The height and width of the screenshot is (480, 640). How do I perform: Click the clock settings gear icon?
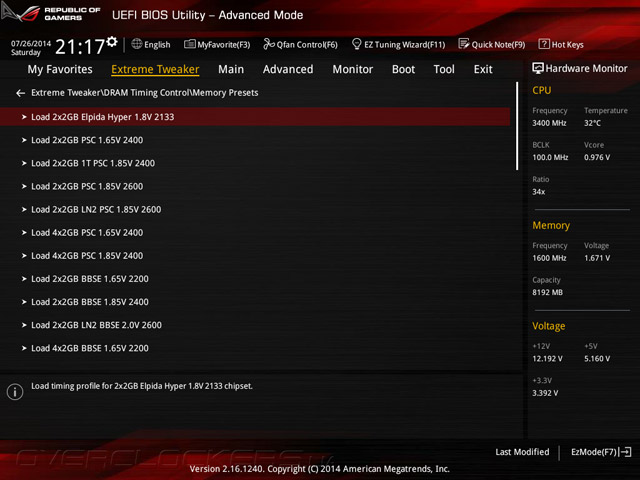click(112, 41)
